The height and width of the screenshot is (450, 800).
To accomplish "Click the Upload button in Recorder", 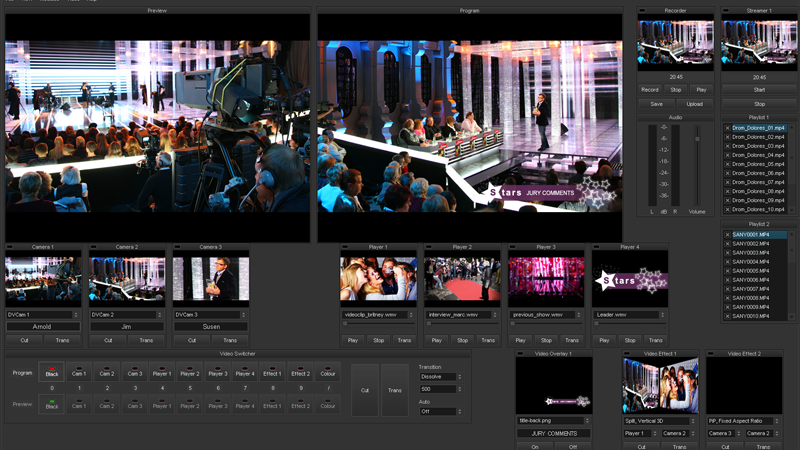I will click(694, 104).
